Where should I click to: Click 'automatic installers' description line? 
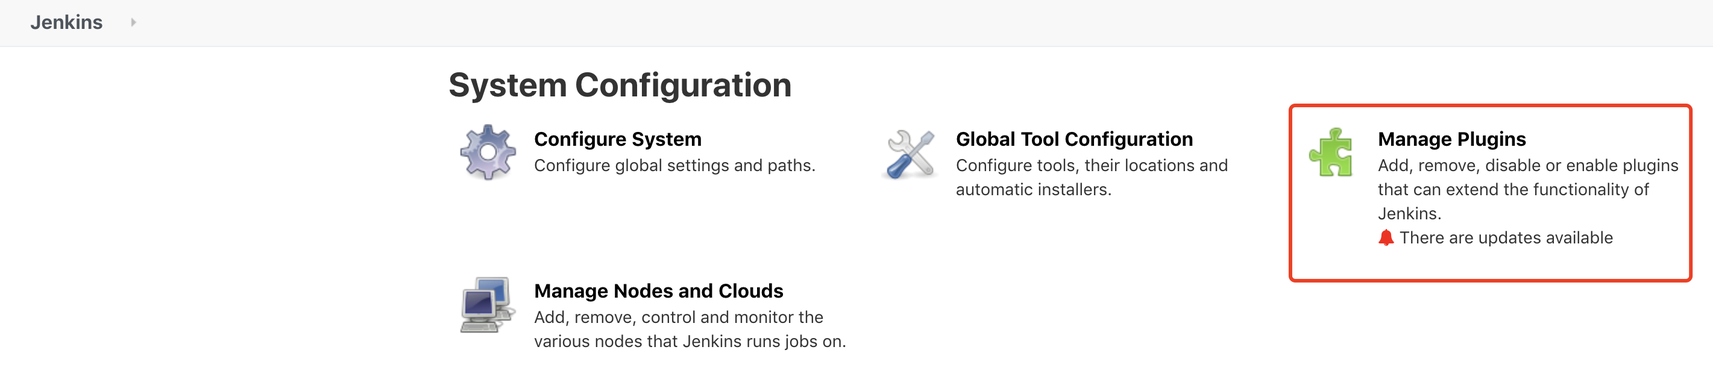1034,189
